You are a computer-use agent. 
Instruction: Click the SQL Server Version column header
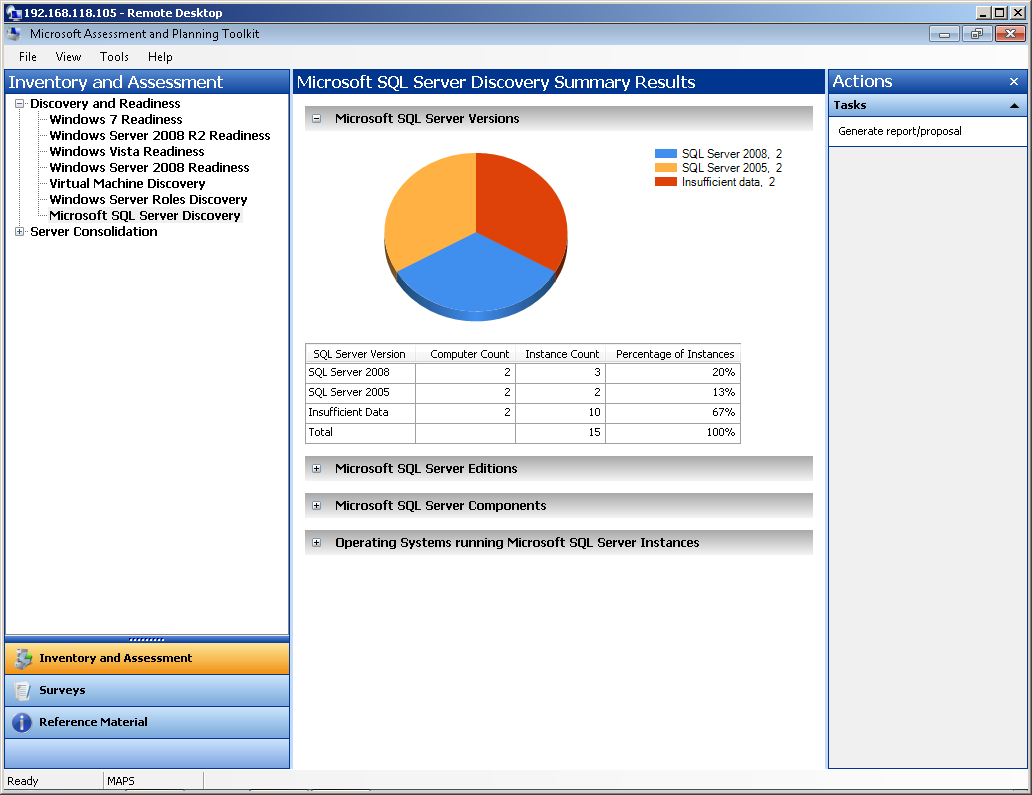359,354
